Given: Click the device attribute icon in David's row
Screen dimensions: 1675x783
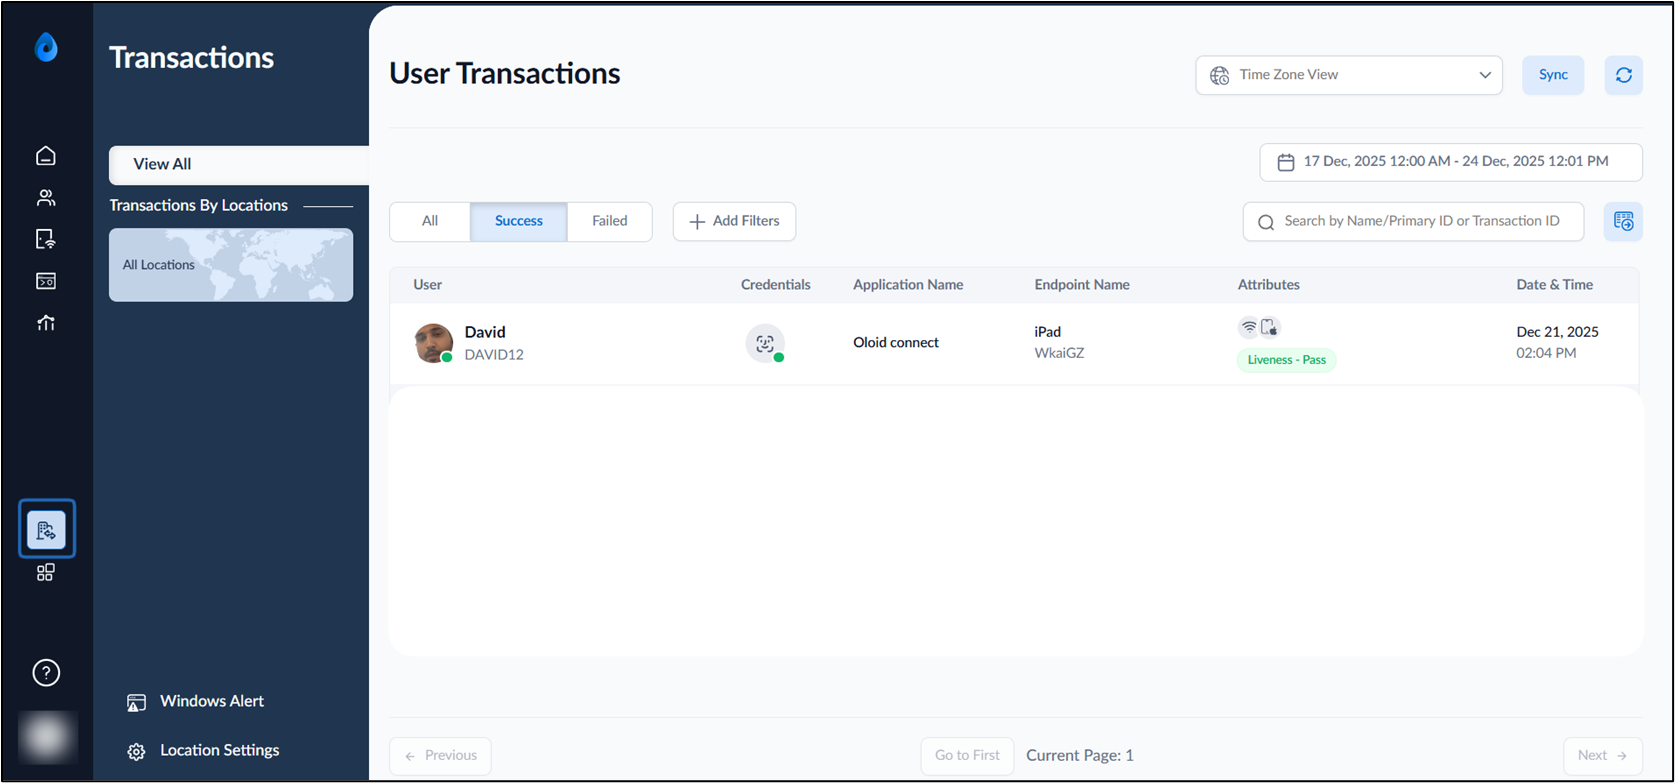Looking at the screenshot, I should [1270, 327].
